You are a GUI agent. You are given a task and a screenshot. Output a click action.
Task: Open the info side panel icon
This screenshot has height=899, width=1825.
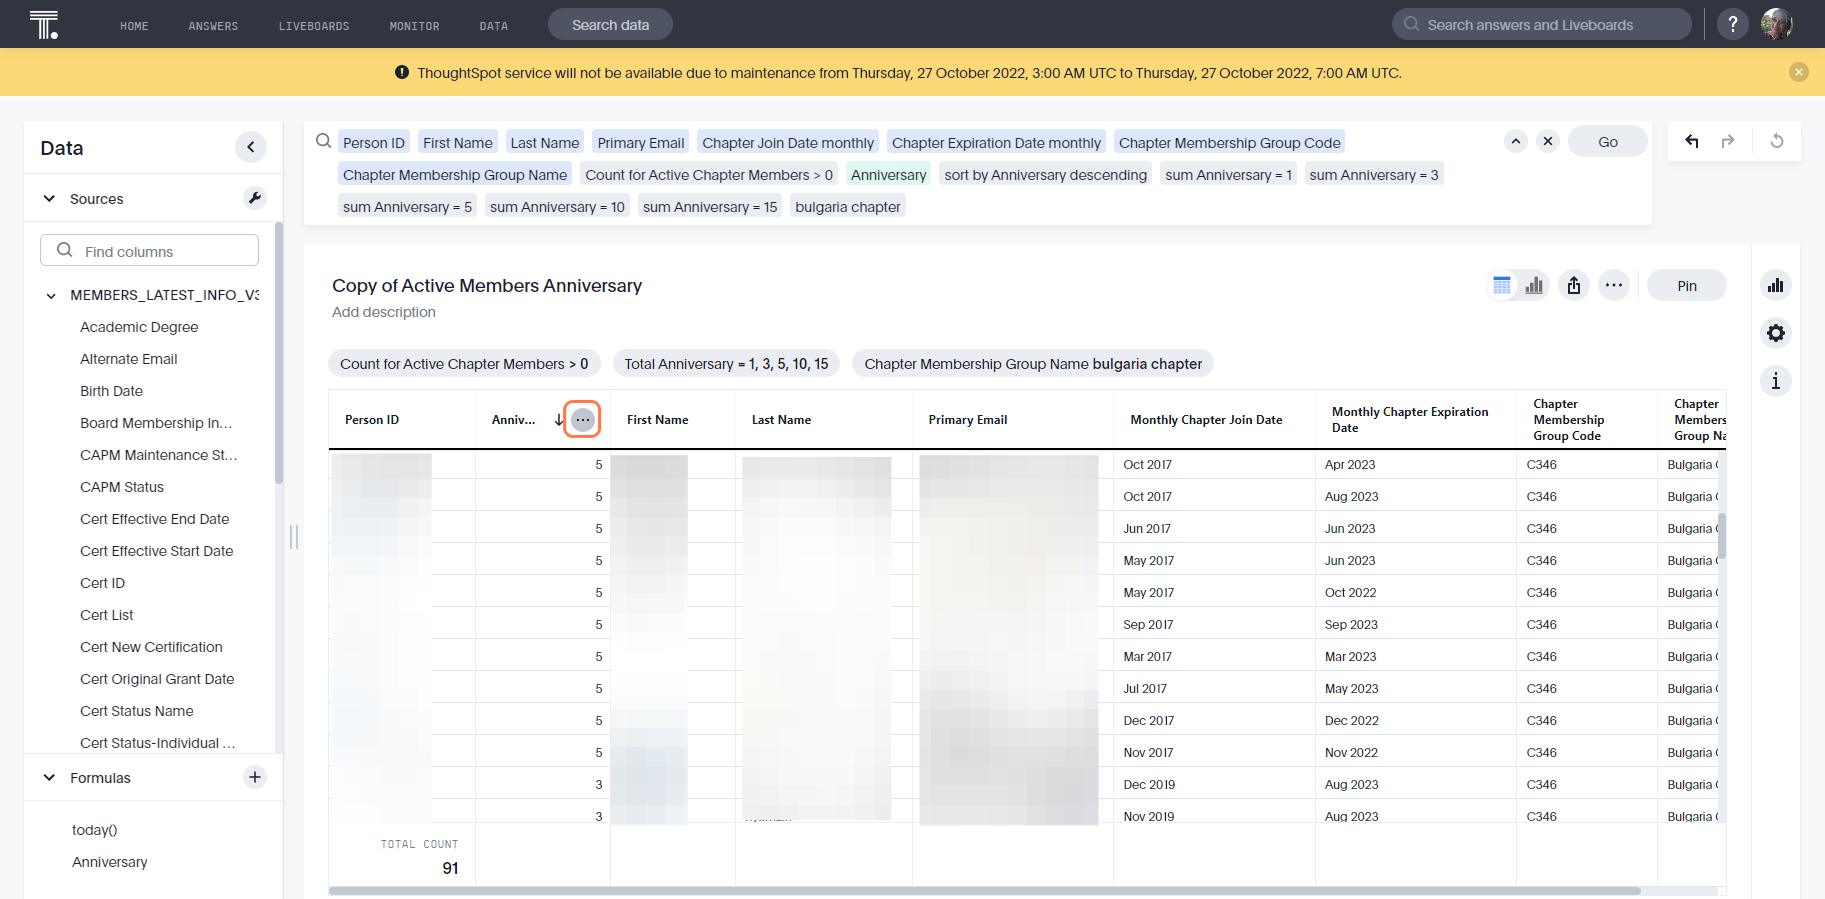[x=1776, y=381]
